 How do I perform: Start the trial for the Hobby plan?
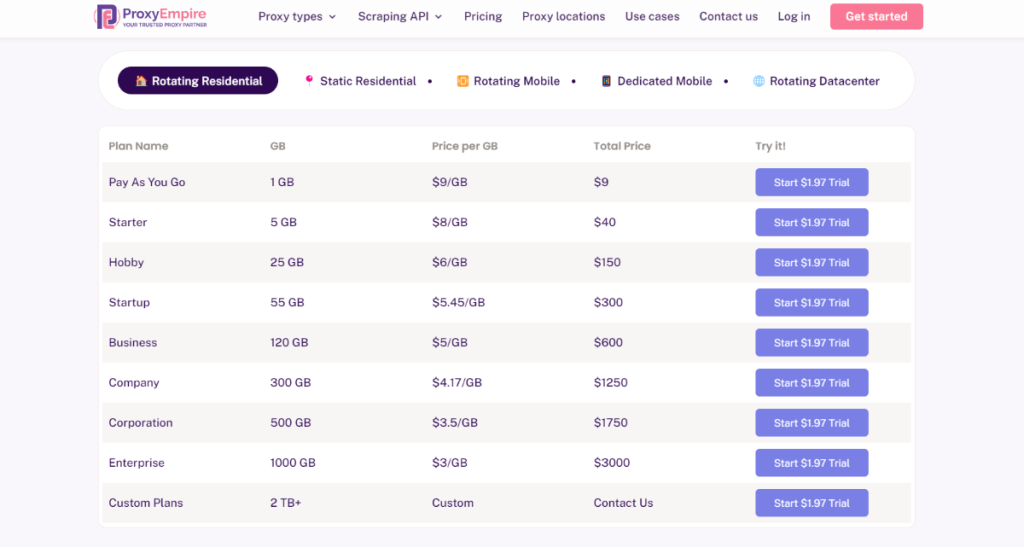[x=811, y=262]
